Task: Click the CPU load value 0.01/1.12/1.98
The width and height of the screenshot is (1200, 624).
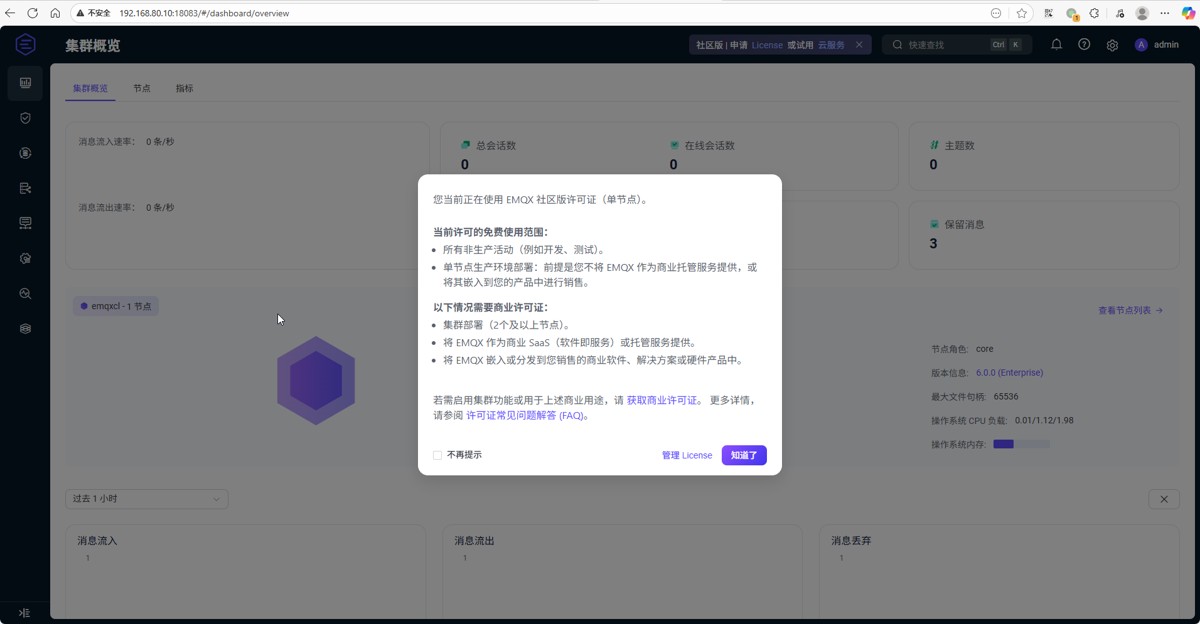Action: click(x=1044, y=420)
